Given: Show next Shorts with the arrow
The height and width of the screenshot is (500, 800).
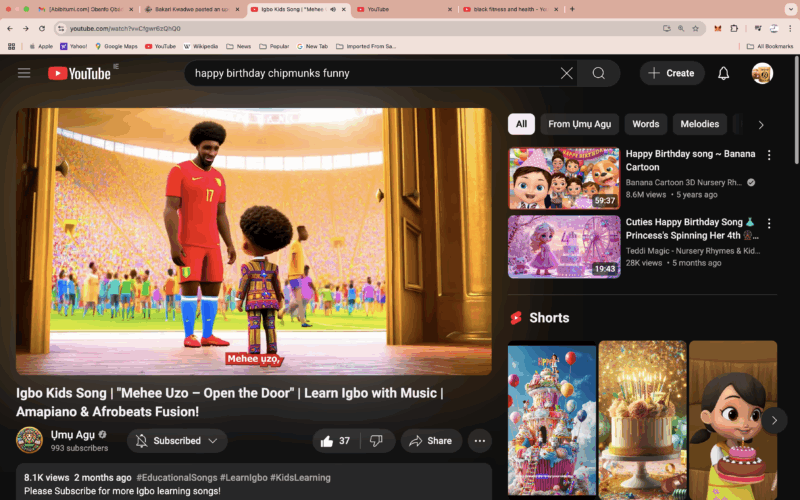Looking at the screenshot, I should pyautogui.click(x=774, y=420).
